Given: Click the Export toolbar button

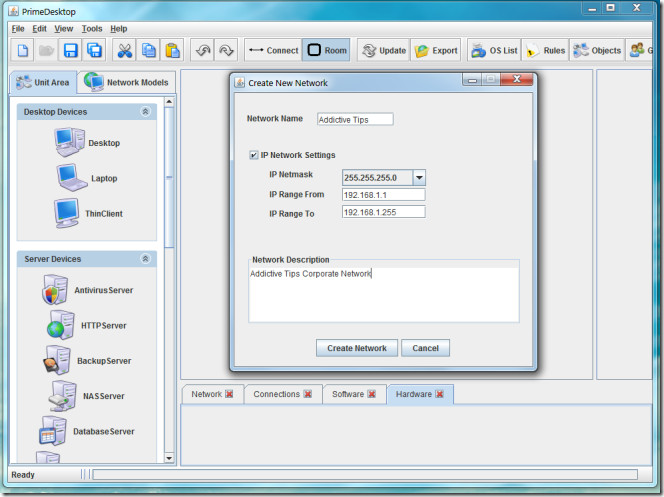Looking at the screenshot, I should click(436, 50).
